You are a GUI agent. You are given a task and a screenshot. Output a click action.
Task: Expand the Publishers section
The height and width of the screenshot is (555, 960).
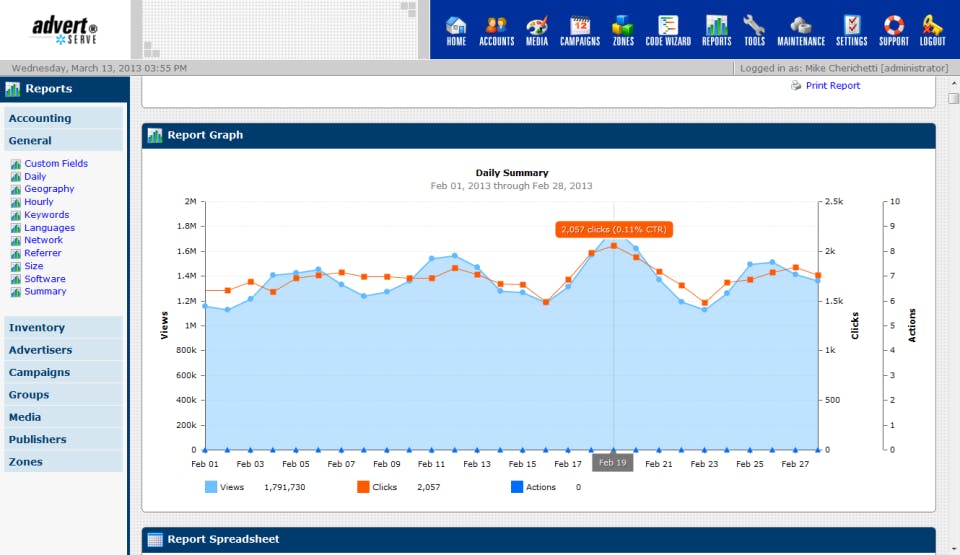coord(64,439)
